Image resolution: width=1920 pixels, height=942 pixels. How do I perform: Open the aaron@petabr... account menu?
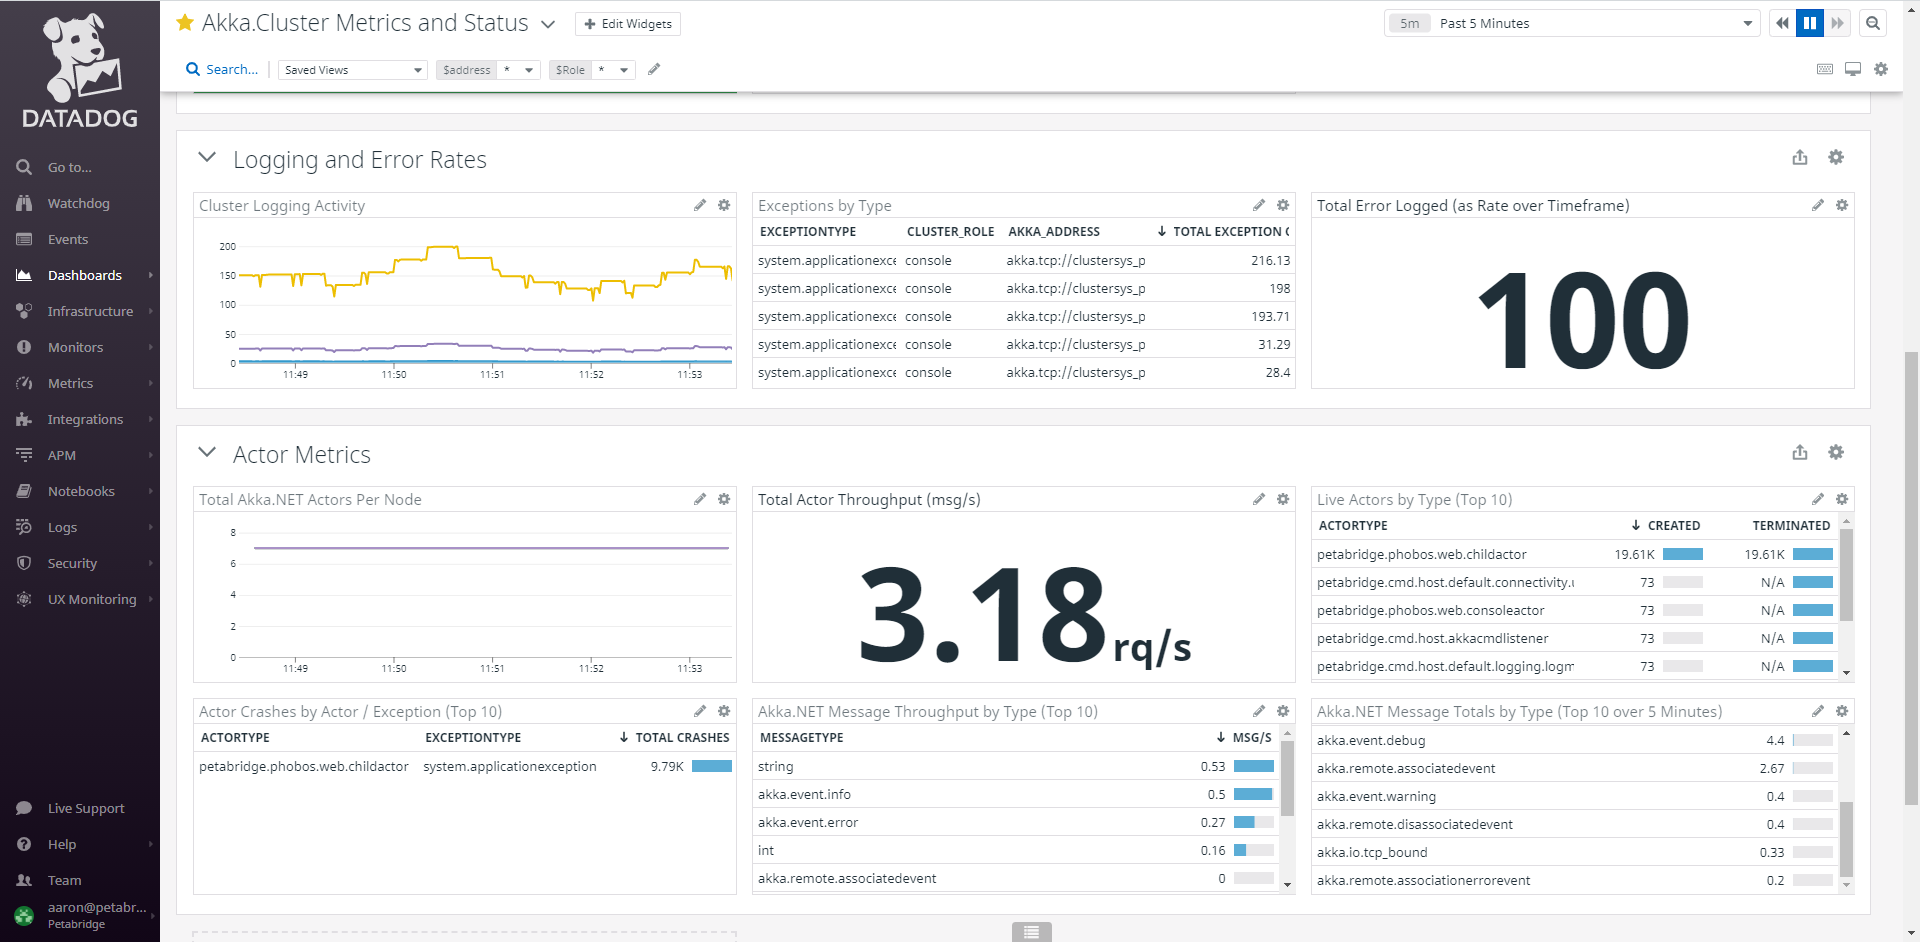click(80, 915)
